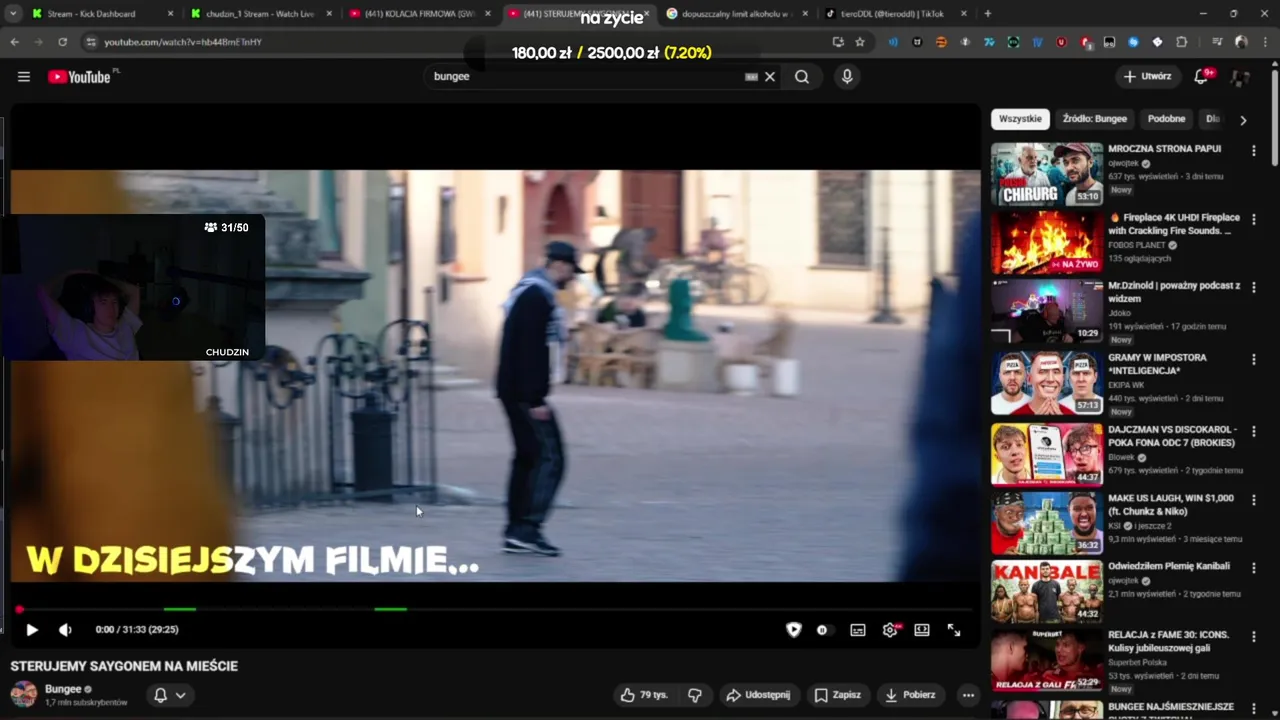Enter fullscreen mode

954,630
